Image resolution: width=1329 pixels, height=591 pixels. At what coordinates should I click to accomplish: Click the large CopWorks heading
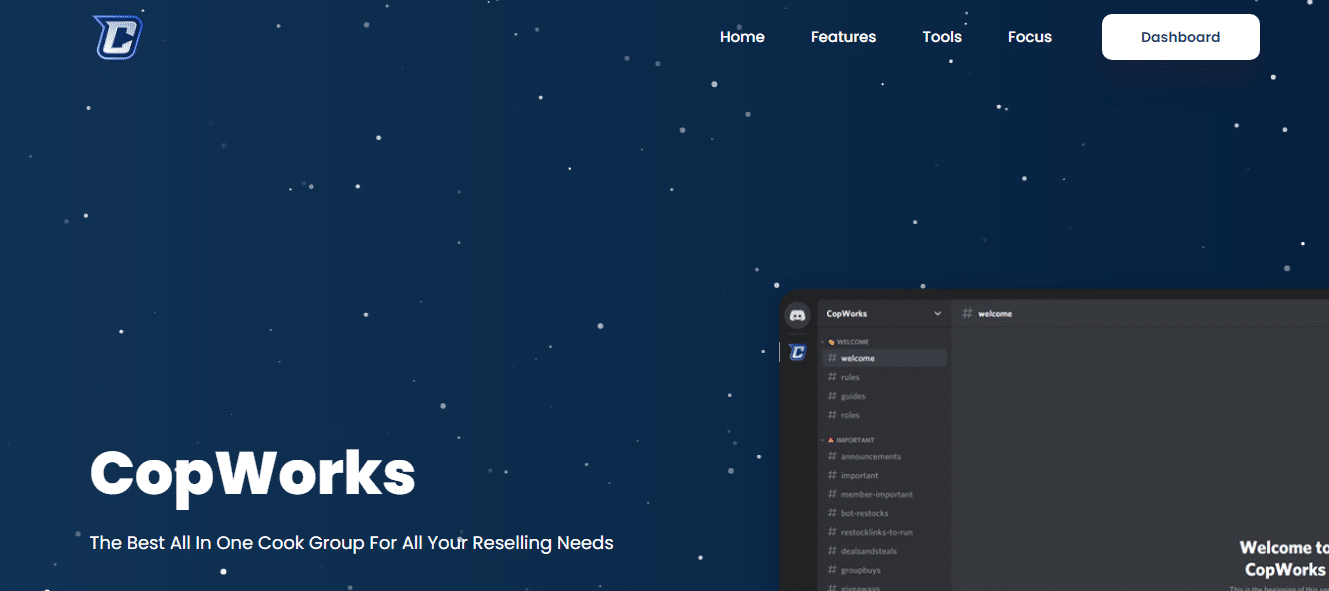tap(253, 473)
